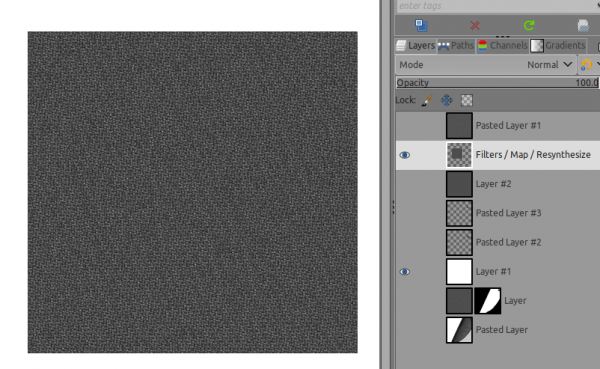Click the red X delete icon
This screenshot has height=369, width=600.
tap(475, 25)
